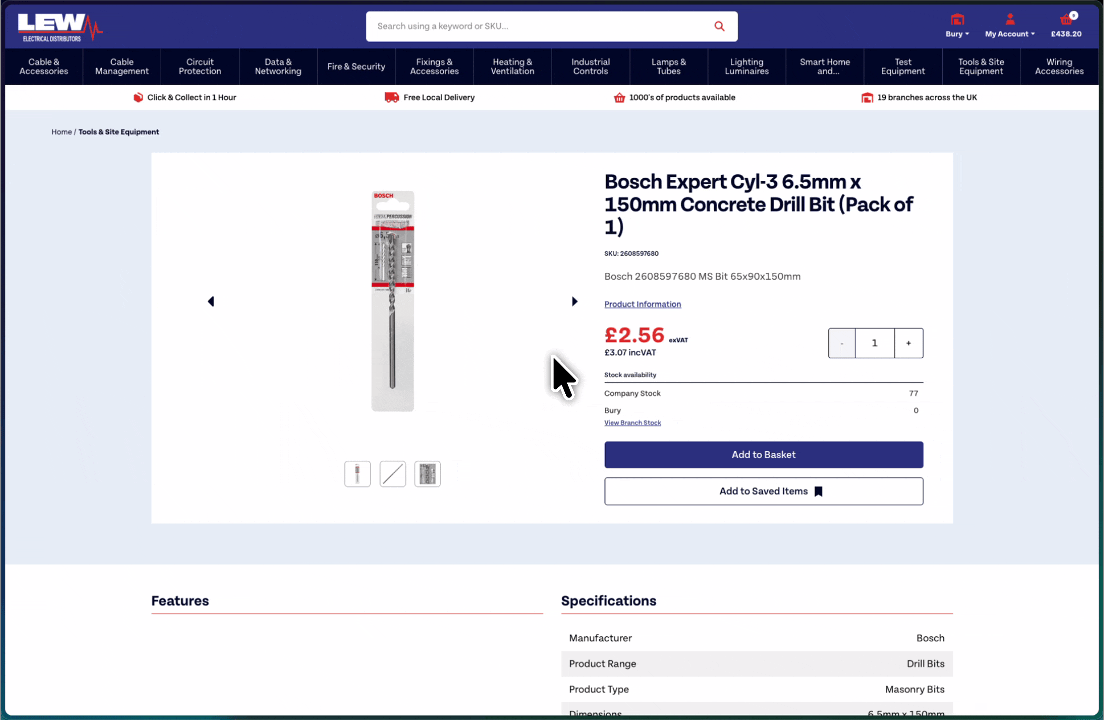
Task: Open the Tools & Site Equipment menu
Action: coord(981,66)
